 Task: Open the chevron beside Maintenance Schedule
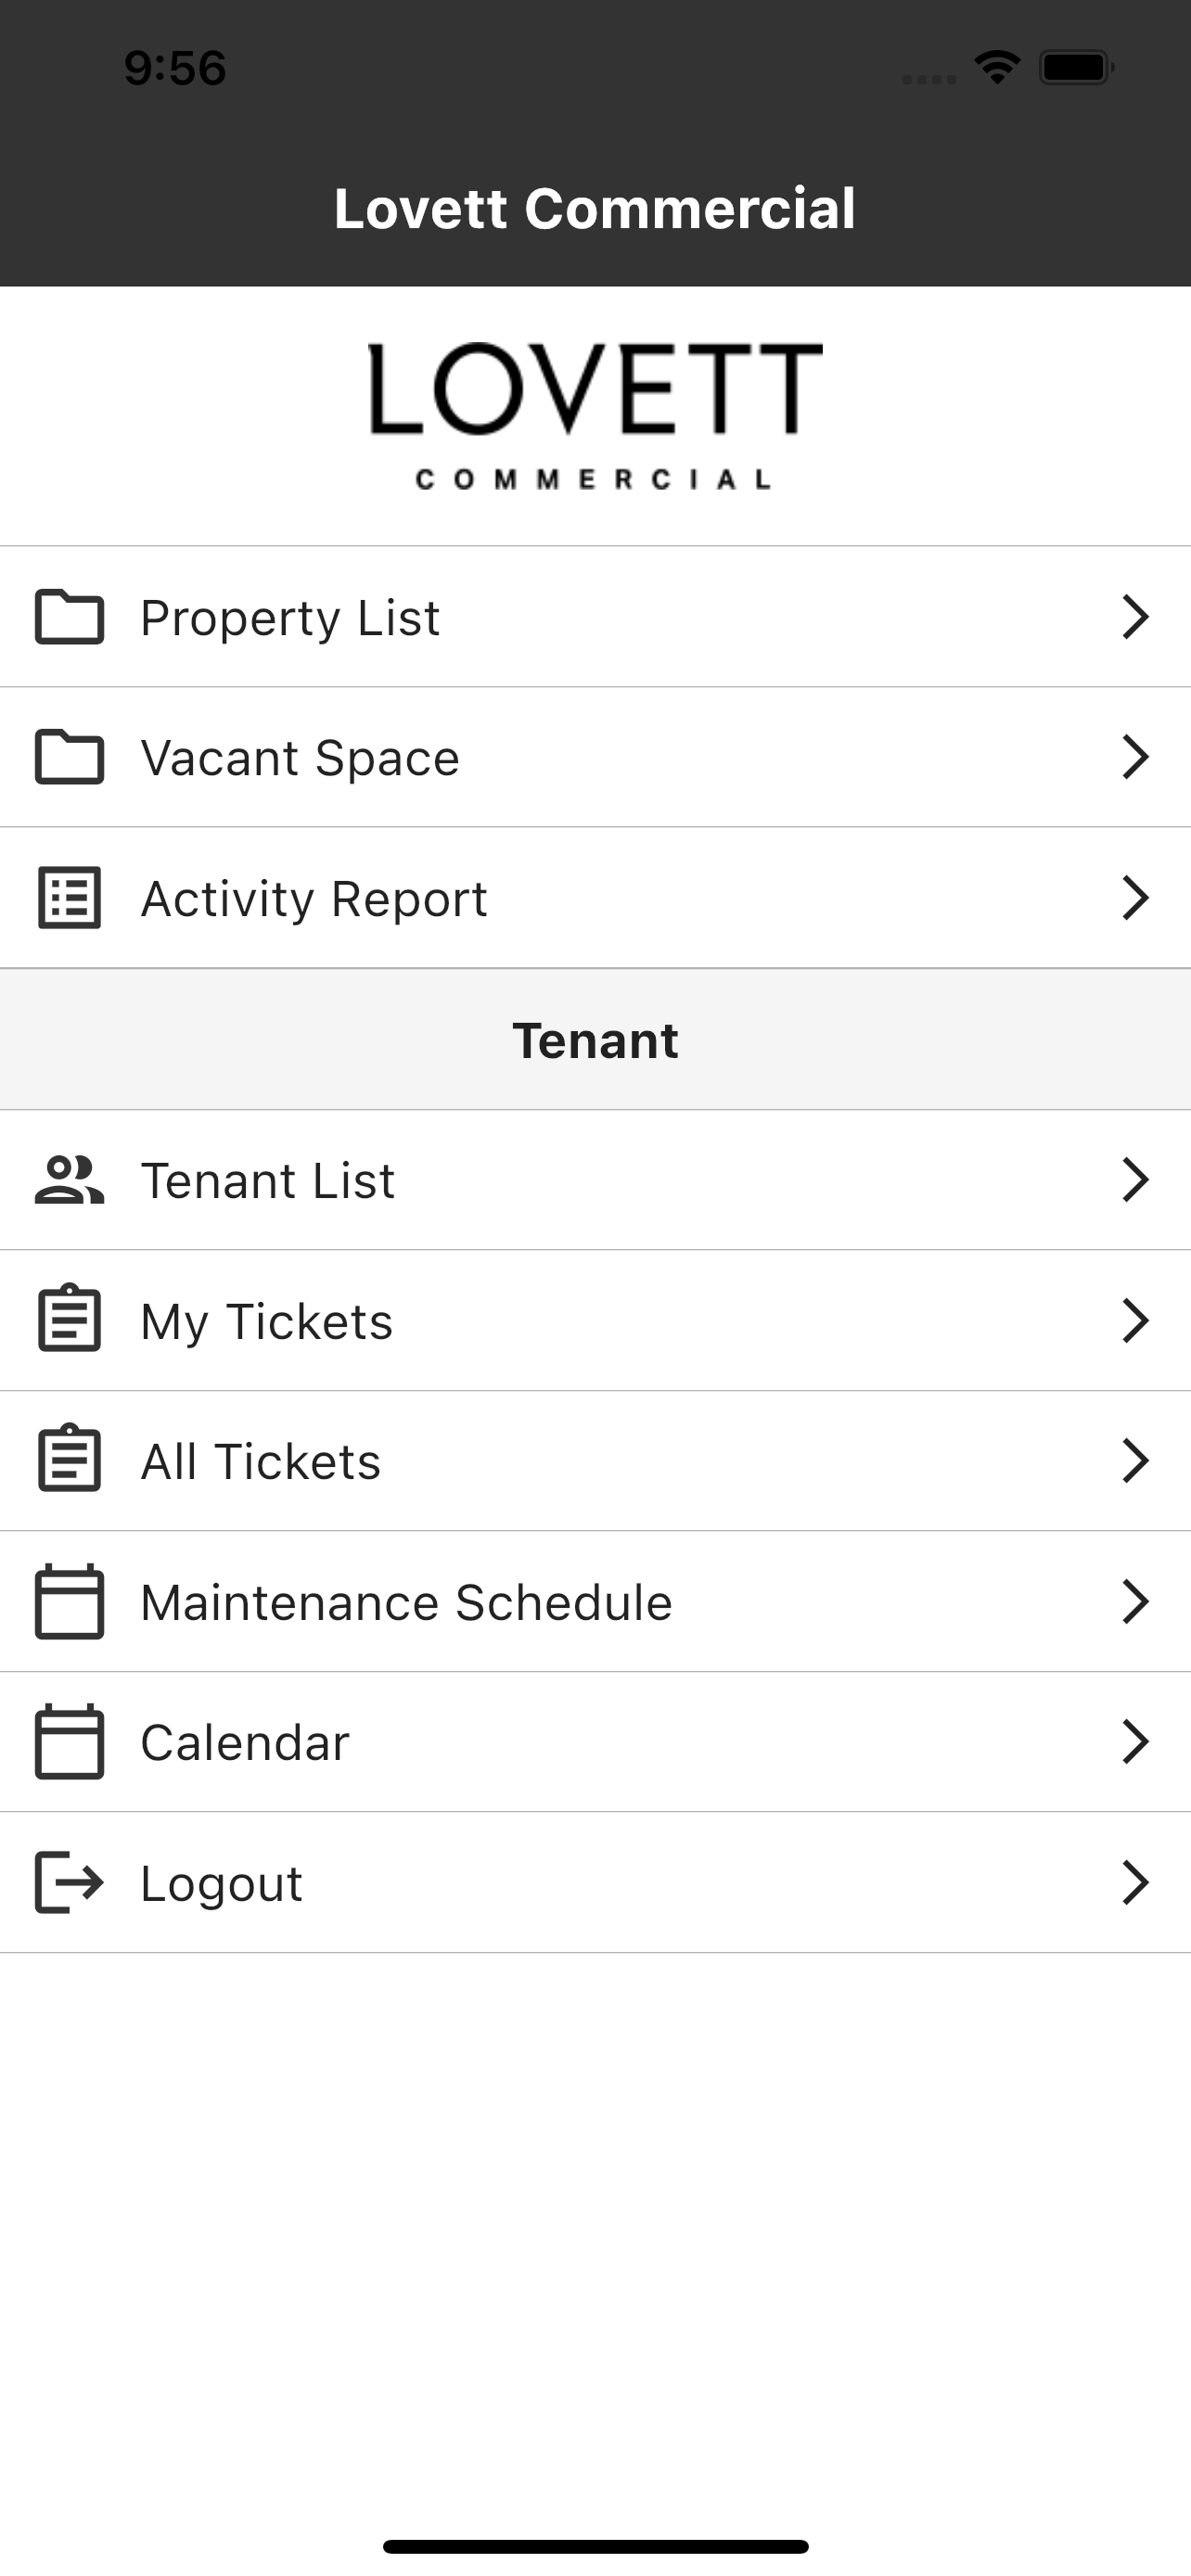tap(1135, 1601)
